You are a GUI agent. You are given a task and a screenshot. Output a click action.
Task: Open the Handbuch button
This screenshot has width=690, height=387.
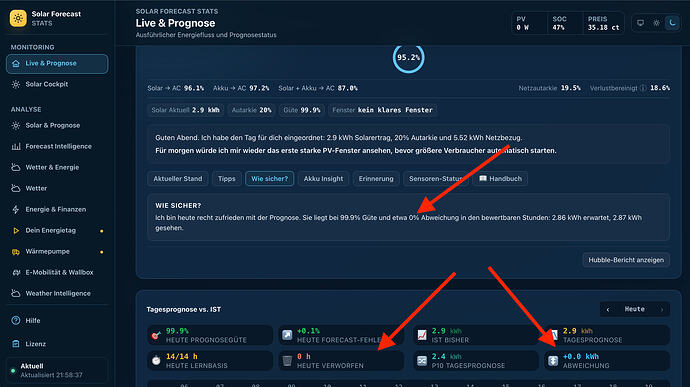click(x=500, y=179)
